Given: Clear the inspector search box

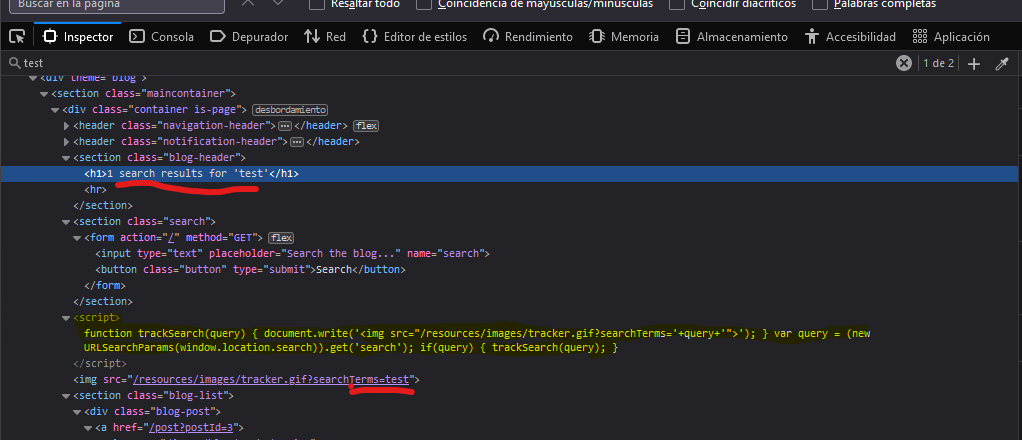Looking at the screenshot, I should click(903, 63).
